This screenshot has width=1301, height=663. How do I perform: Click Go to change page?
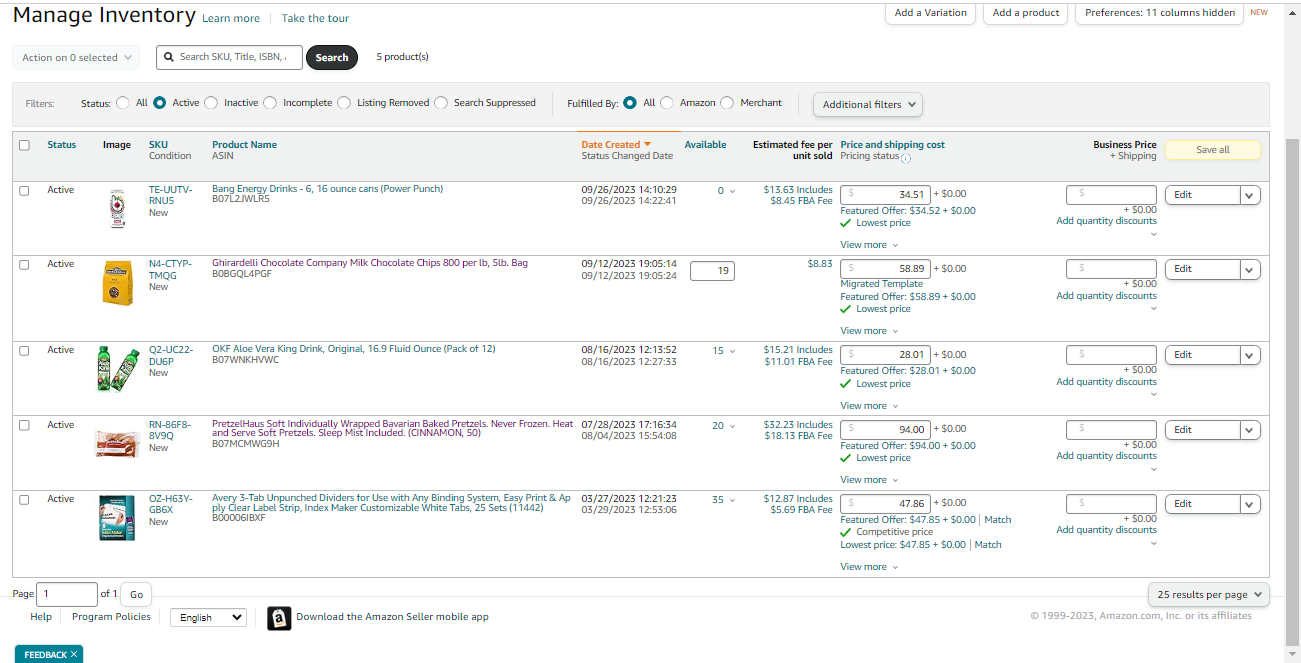pyautogui.click(x=136, y=594)
